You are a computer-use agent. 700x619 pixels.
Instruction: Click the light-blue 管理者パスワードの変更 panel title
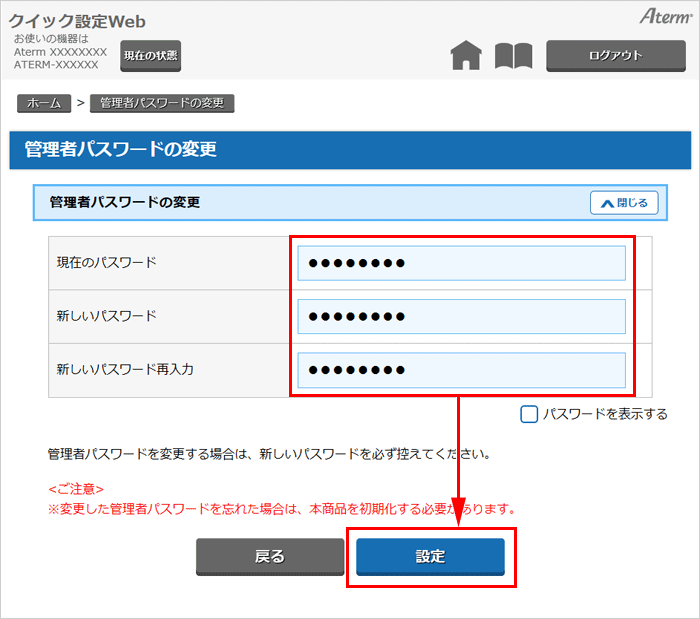pos(125,203)
